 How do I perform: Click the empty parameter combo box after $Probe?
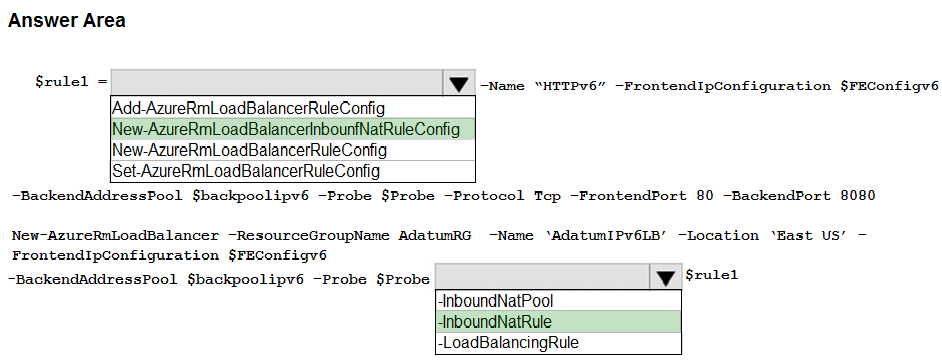click(542, 278)
